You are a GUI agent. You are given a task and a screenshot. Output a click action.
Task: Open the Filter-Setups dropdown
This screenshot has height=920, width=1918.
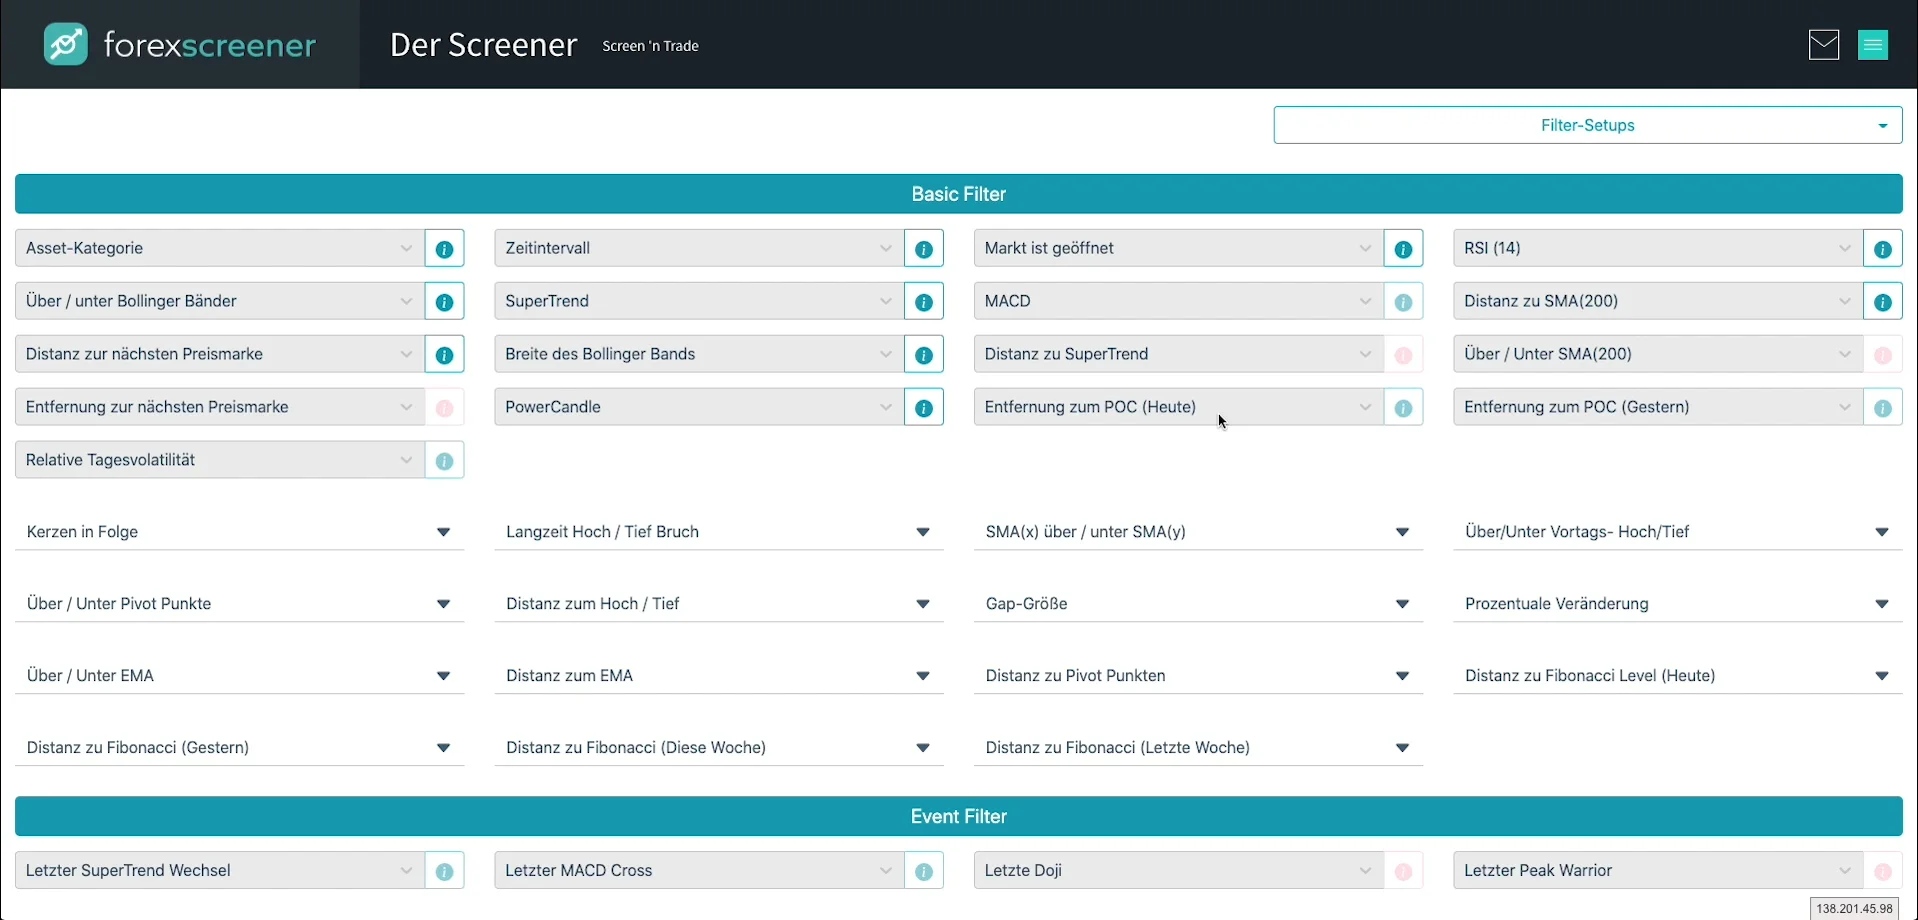coord(1588,125)
